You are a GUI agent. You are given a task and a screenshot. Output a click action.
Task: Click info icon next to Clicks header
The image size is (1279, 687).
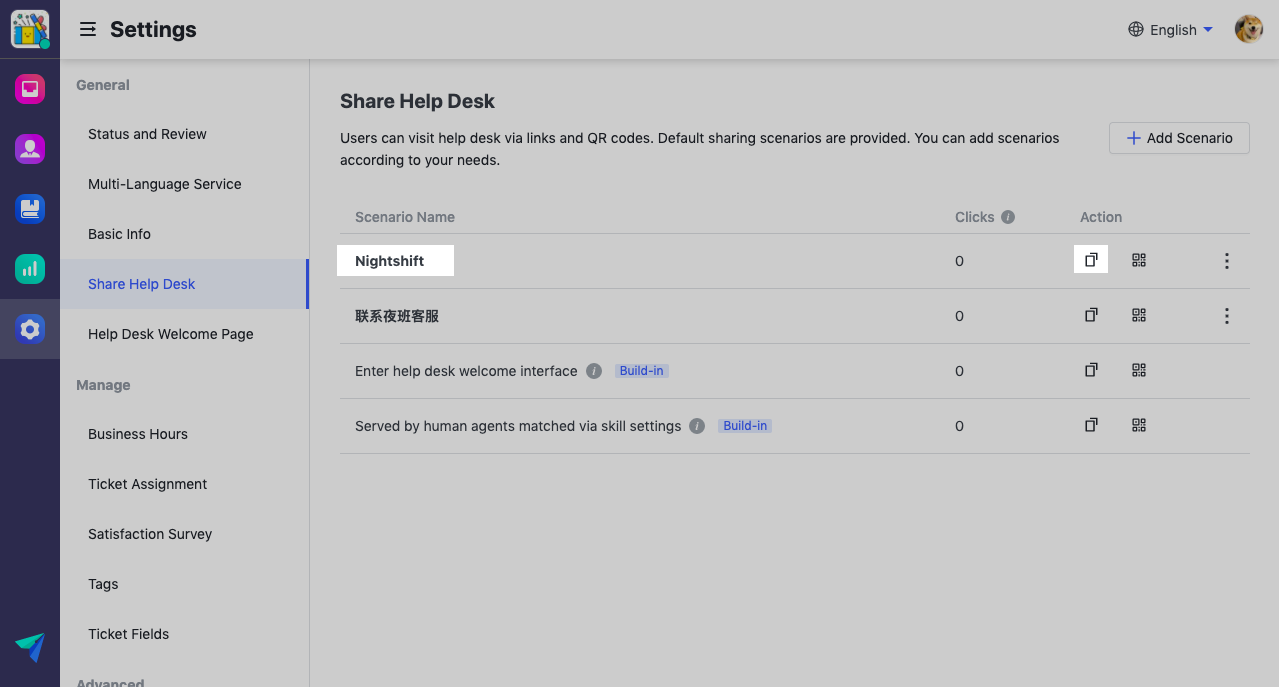(1008, 217)
